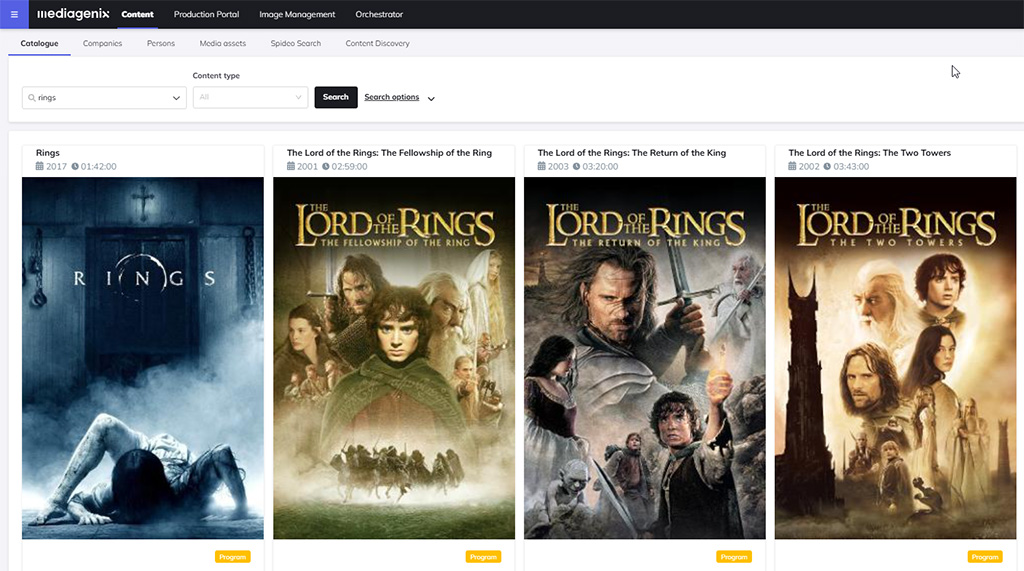
Task: Click the duration 03:43:00
Action: (x=851, y=167)
